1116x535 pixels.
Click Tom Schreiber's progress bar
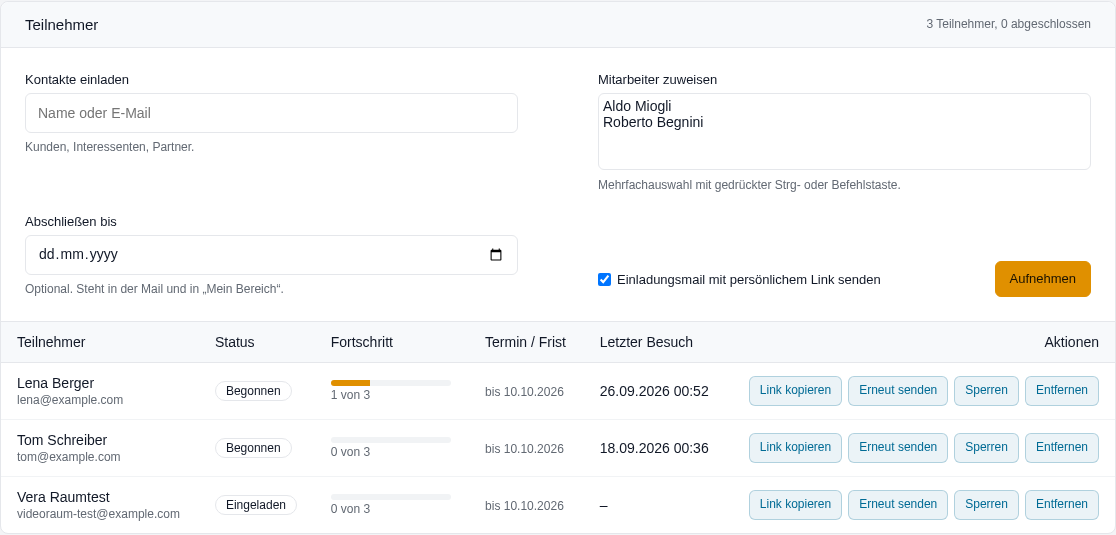(x=391, y=440)
